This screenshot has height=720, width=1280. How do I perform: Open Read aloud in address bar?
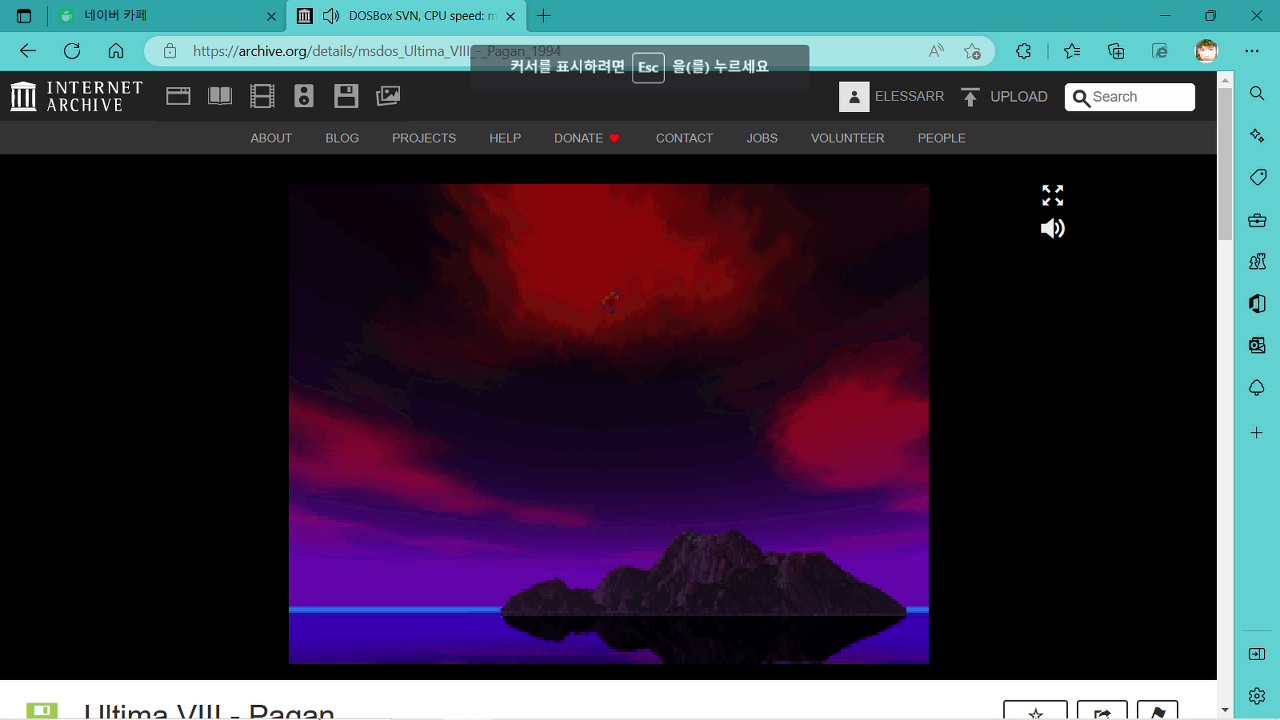936,51
